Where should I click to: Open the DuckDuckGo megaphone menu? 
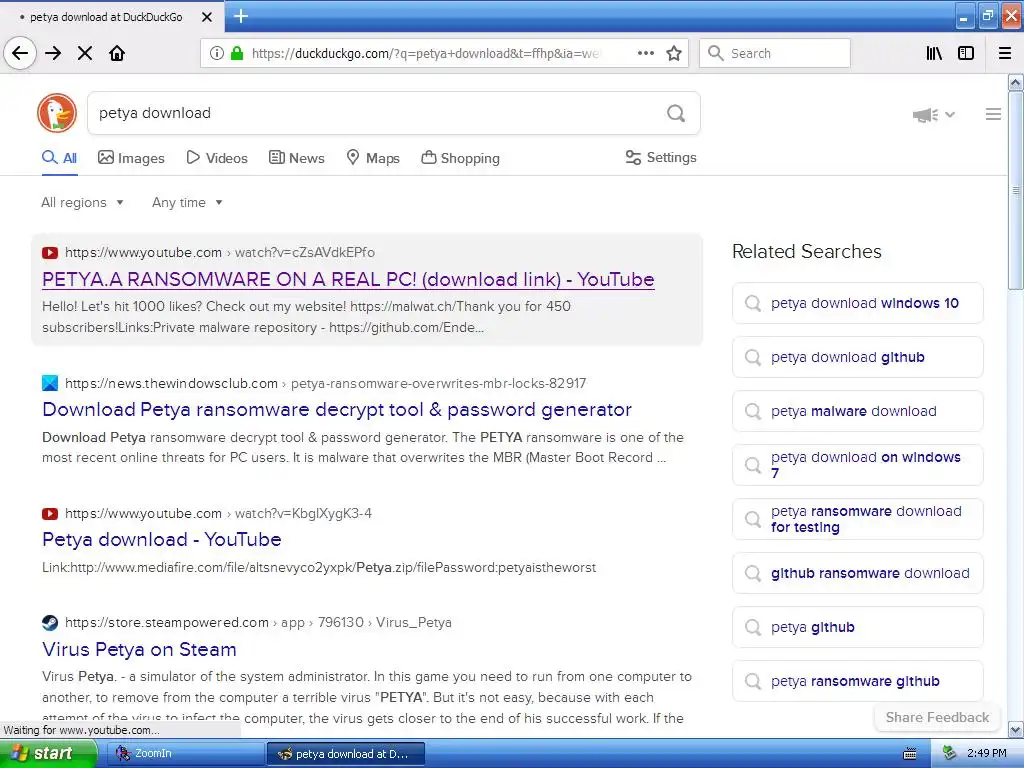[934, 115]
